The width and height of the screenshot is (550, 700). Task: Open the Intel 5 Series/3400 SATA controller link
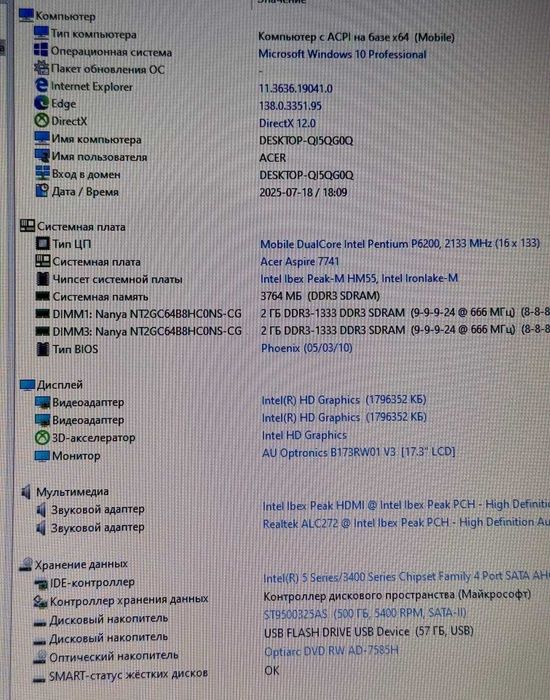click(407, 577)
